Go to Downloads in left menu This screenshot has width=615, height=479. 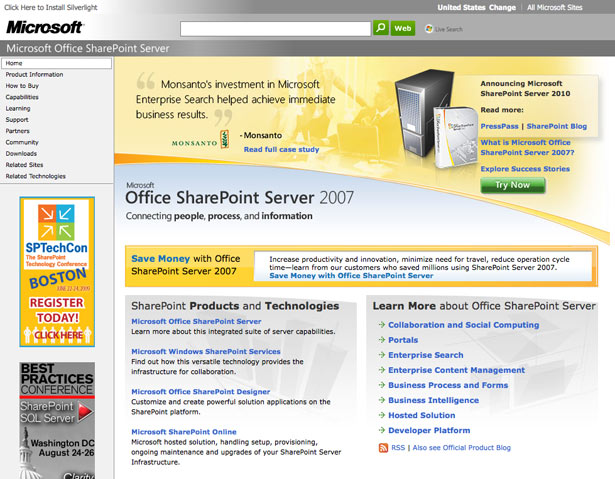(21, 154)
